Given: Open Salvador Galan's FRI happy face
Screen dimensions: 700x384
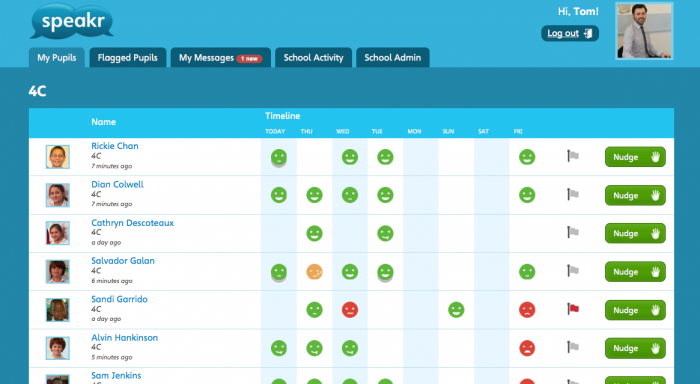Looking at the screenshot, I should pyautogui.click(x=527, y=272).
